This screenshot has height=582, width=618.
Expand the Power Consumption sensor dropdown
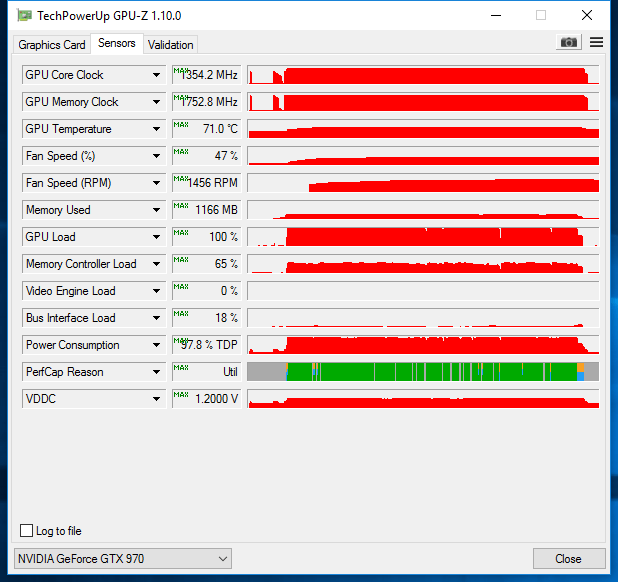(156, 345)
